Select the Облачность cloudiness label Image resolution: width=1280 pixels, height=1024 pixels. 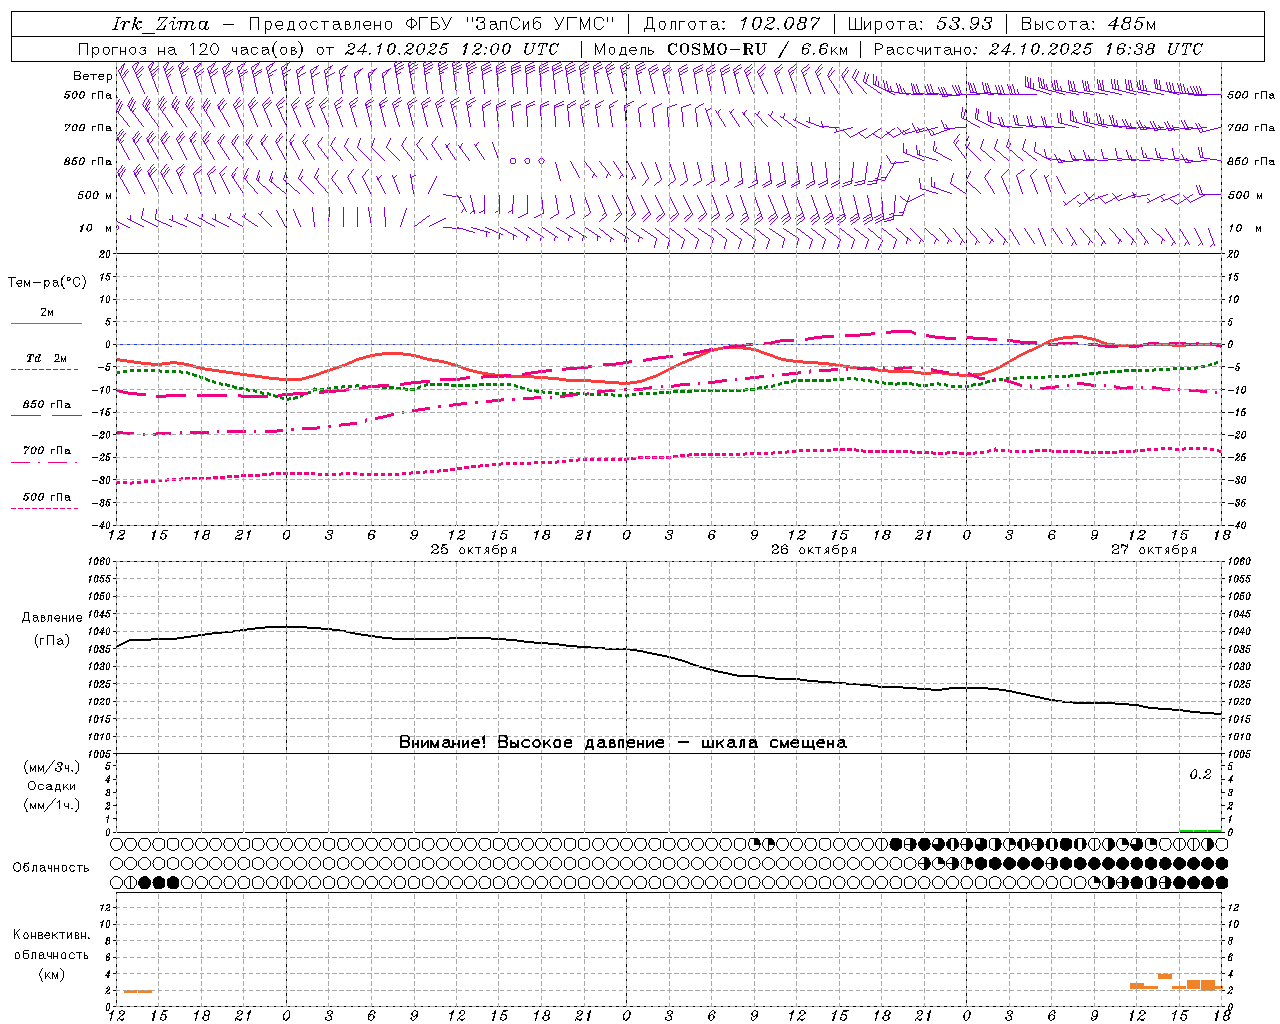pos(51,868)
